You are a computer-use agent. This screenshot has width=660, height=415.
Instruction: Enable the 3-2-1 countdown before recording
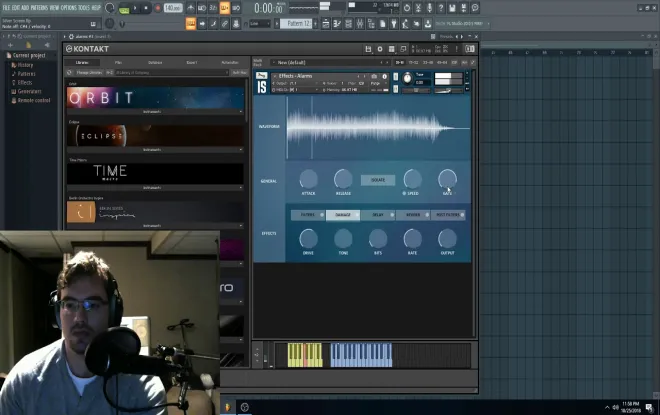[x=213, y=8]
